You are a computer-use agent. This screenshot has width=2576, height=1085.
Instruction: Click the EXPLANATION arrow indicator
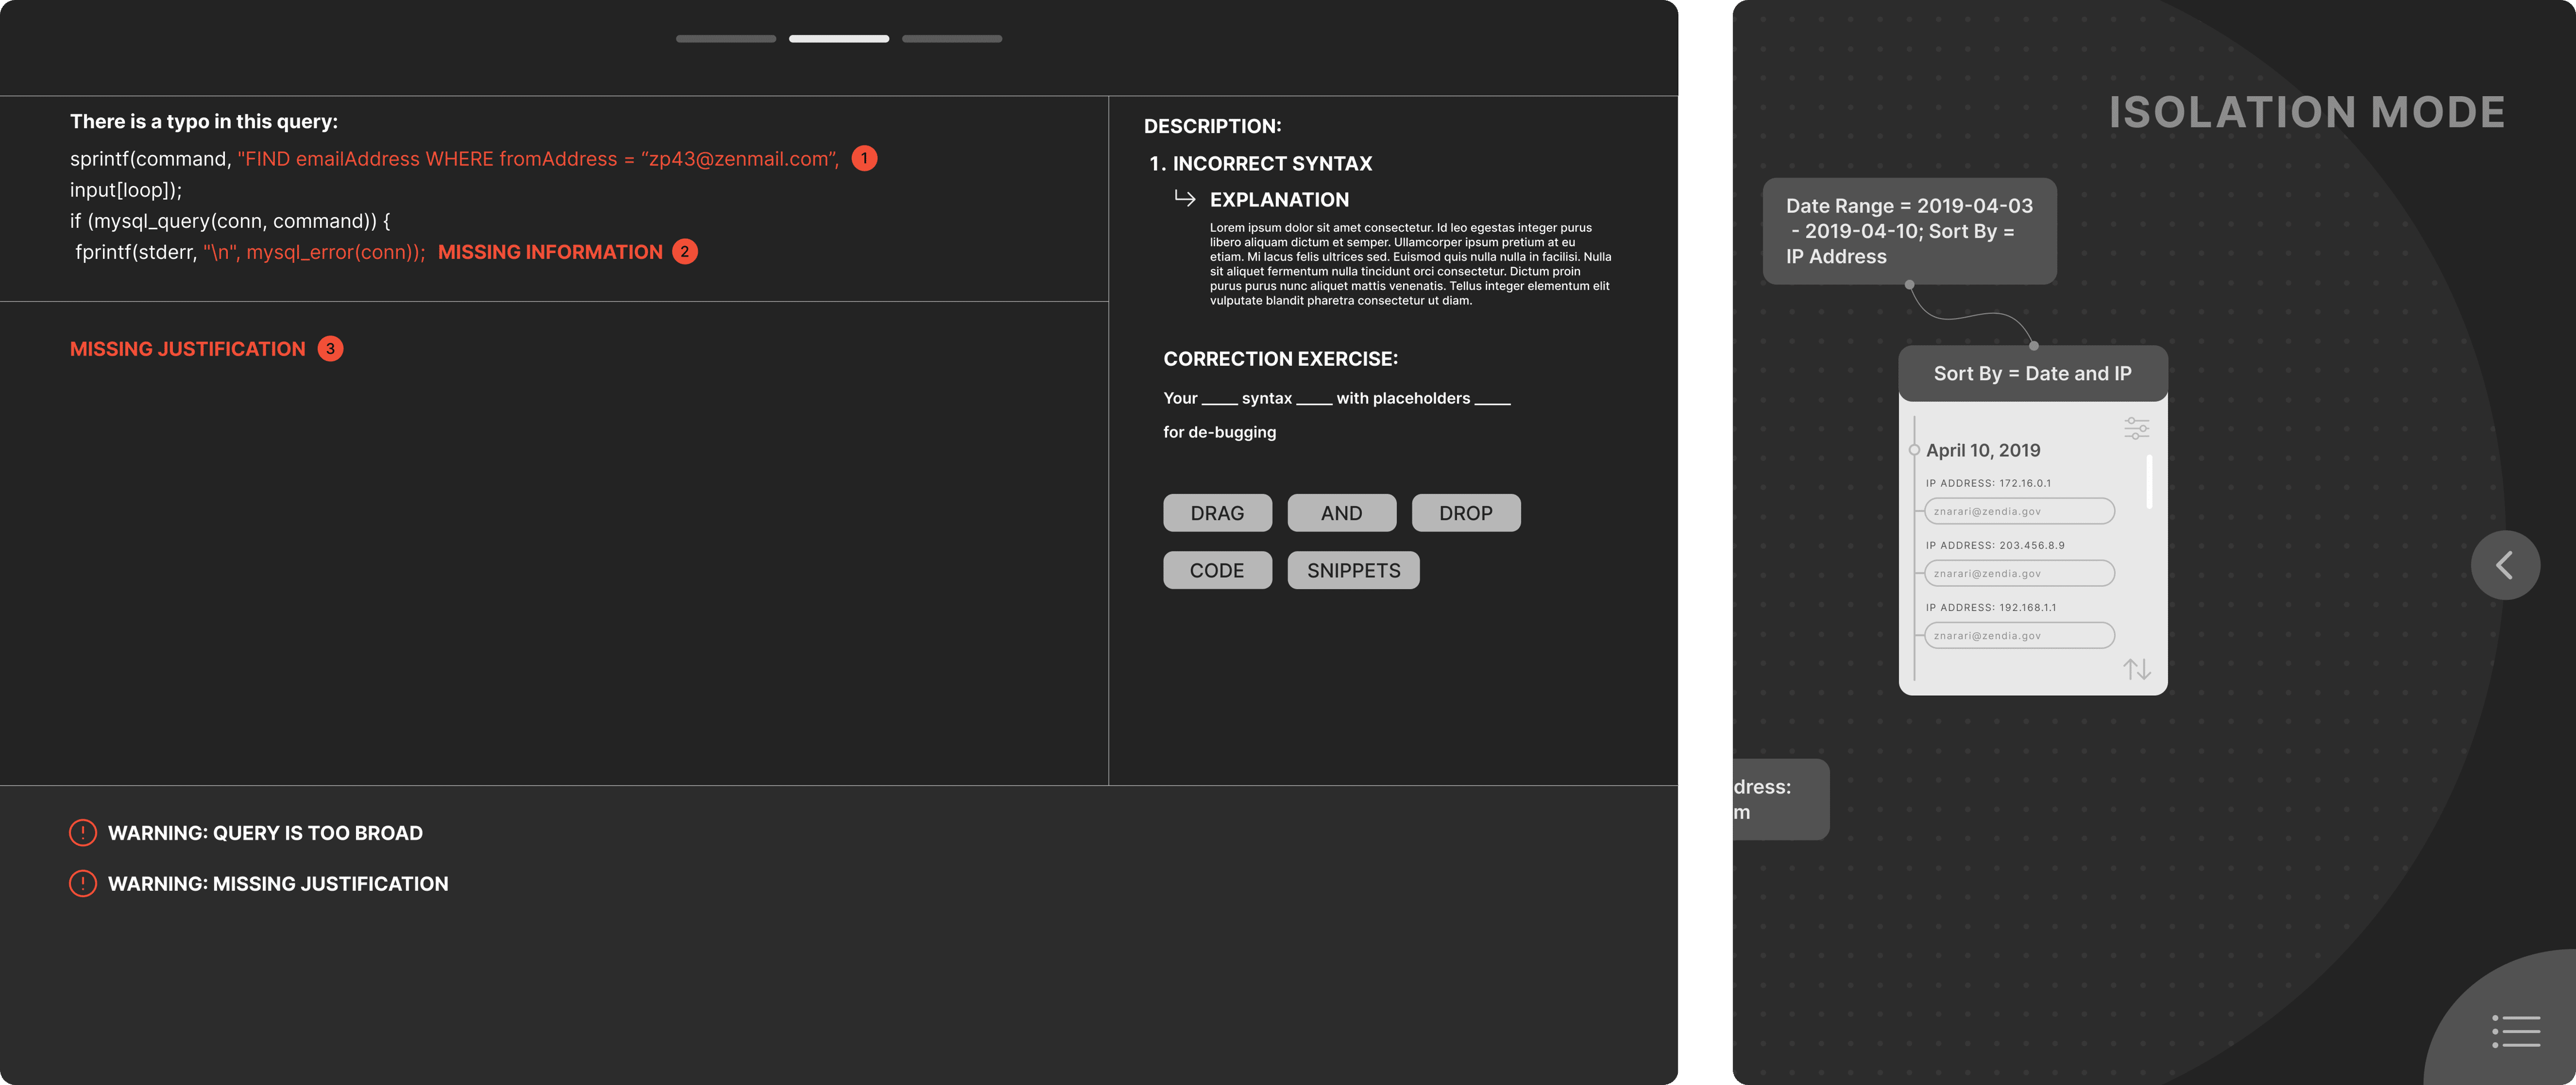coord(1185,198)
